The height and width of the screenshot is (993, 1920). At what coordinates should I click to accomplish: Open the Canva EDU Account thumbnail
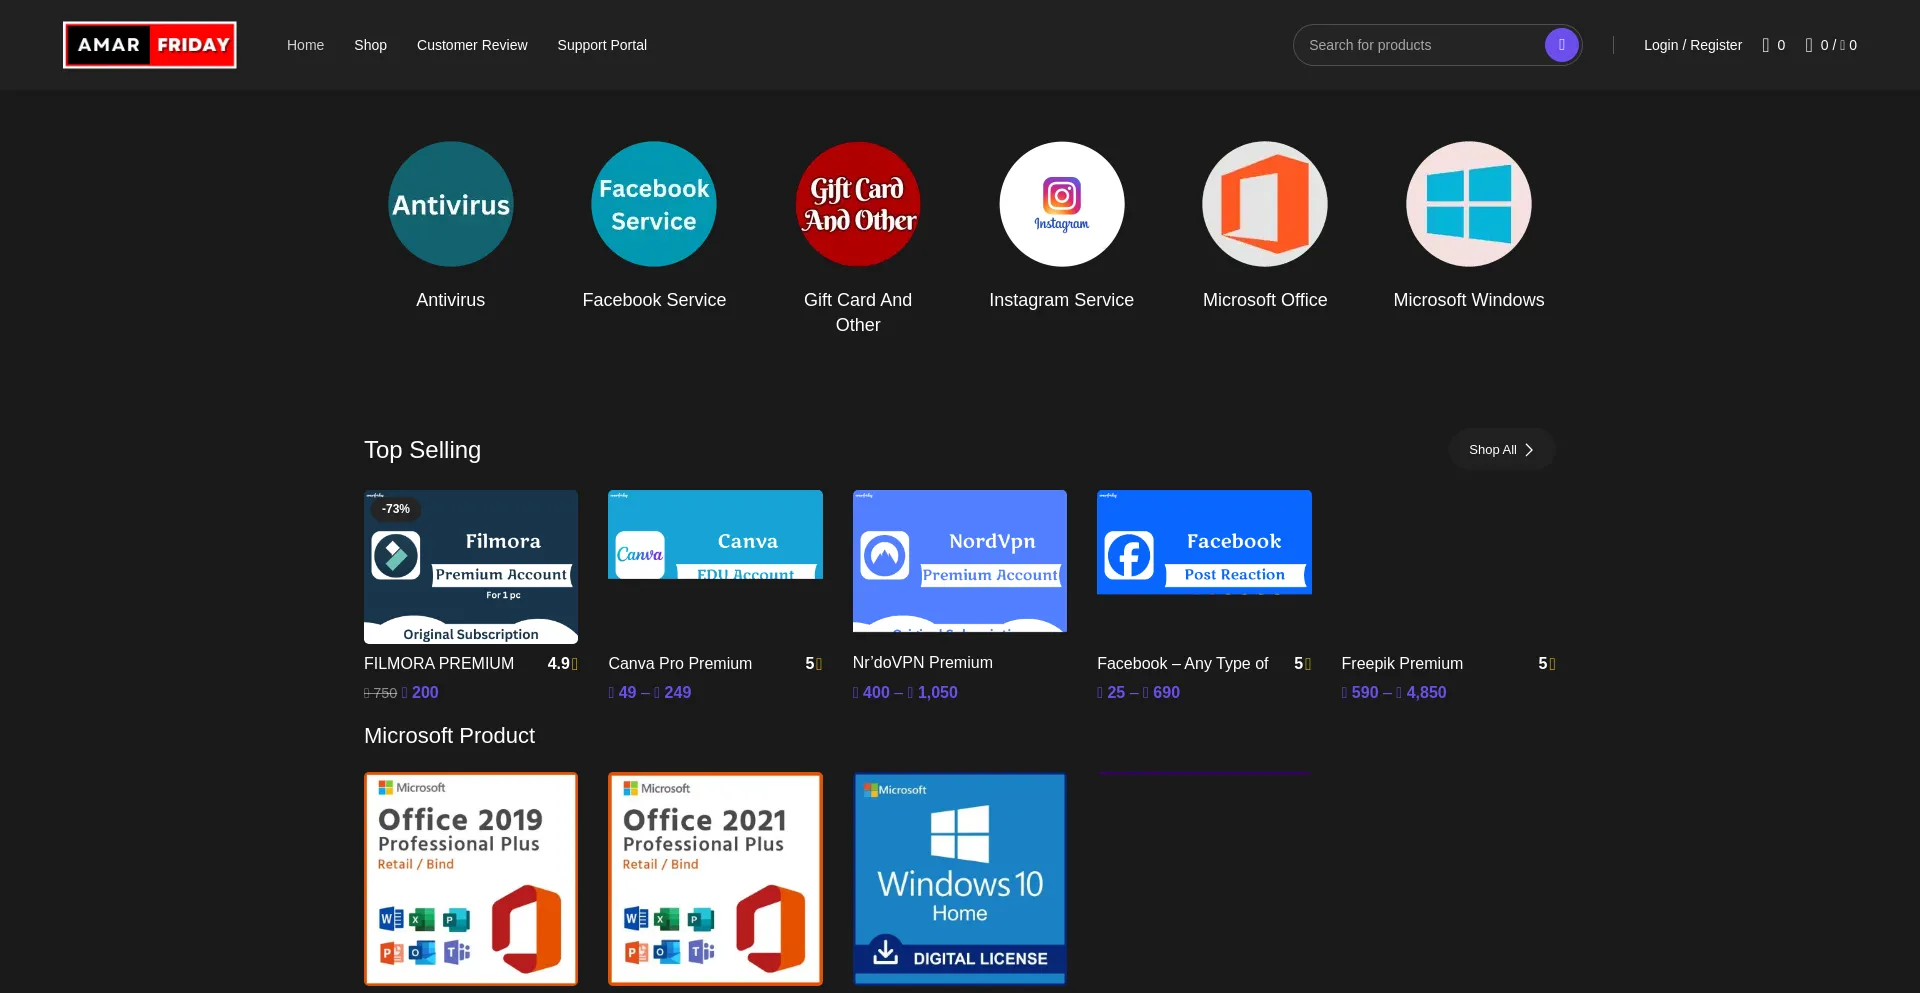click(715, 534)
